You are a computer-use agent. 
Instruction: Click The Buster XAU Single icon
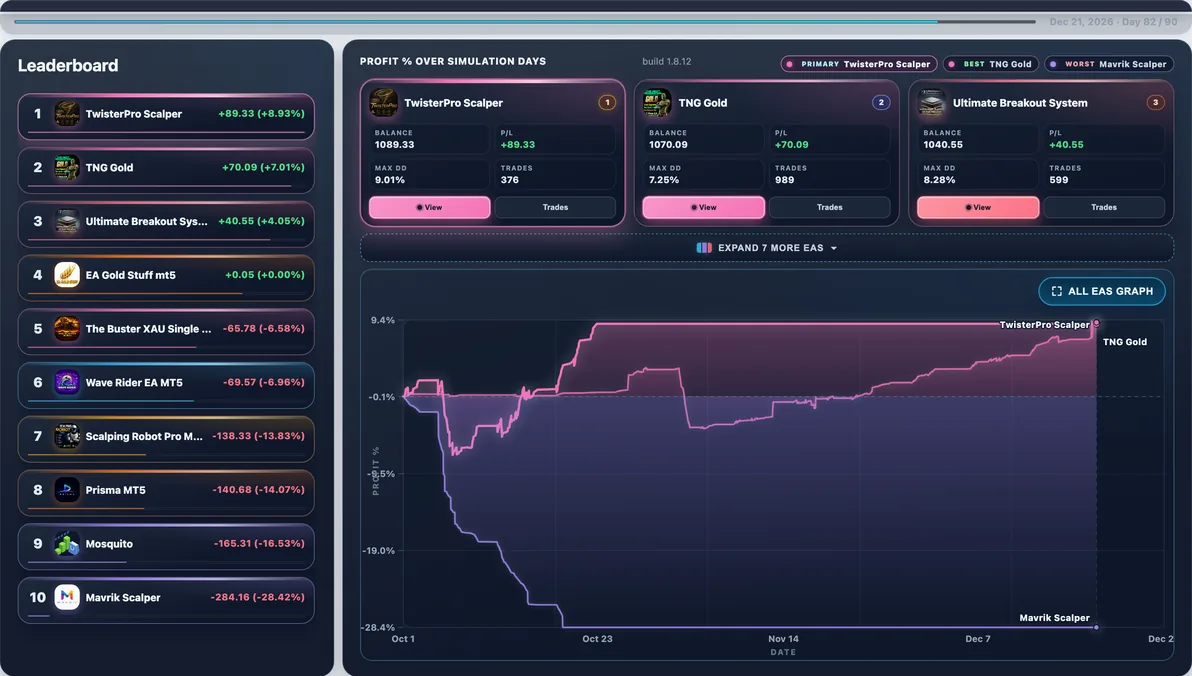tap(67, 328)
